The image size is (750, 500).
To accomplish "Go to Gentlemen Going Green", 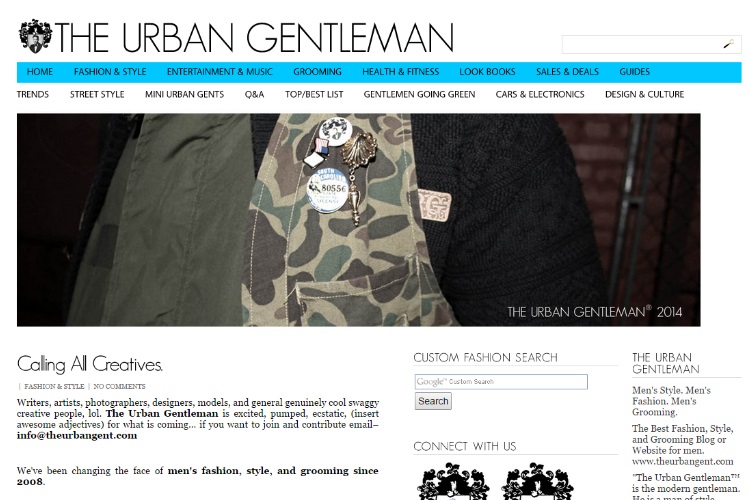I will (x=419, y=94).
